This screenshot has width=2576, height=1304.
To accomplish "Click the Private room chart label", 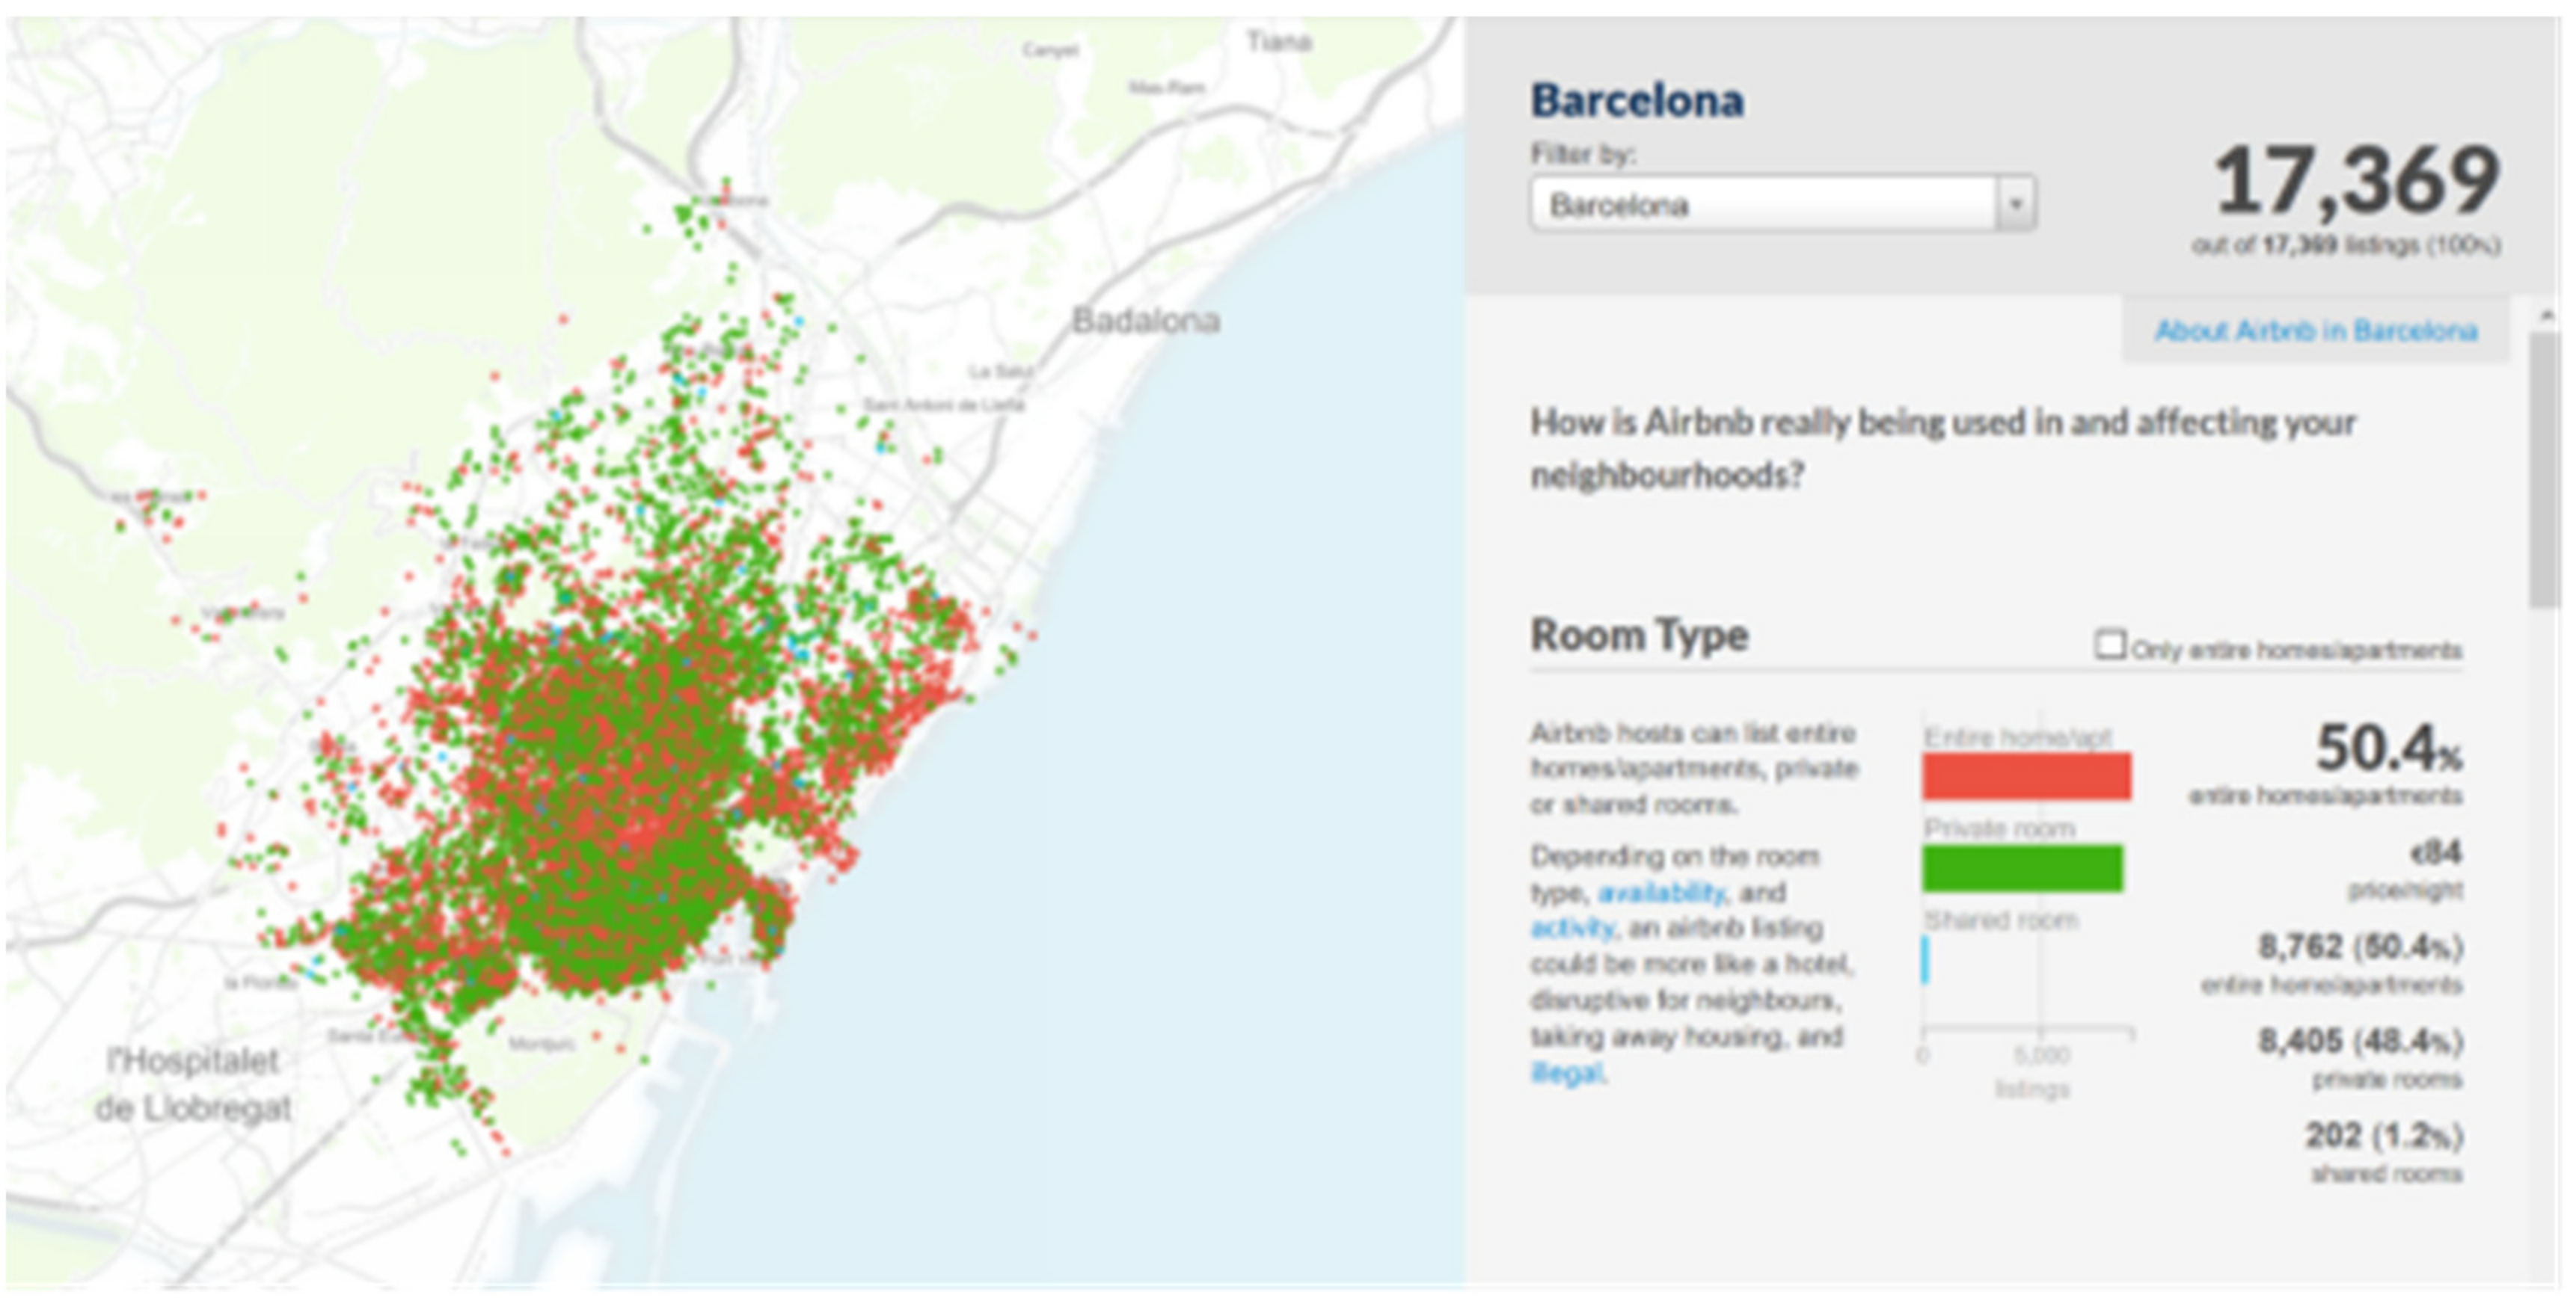I will [1999, 829].
